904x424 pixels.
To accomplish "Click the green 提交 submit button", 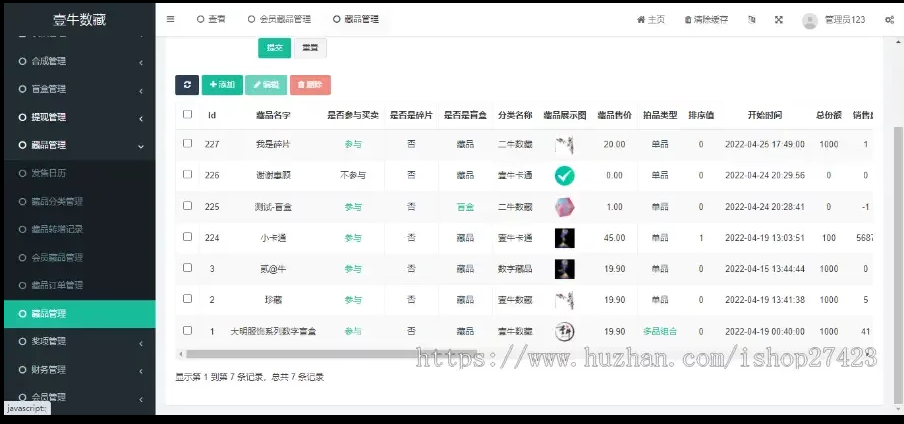I will pos(274,48).
